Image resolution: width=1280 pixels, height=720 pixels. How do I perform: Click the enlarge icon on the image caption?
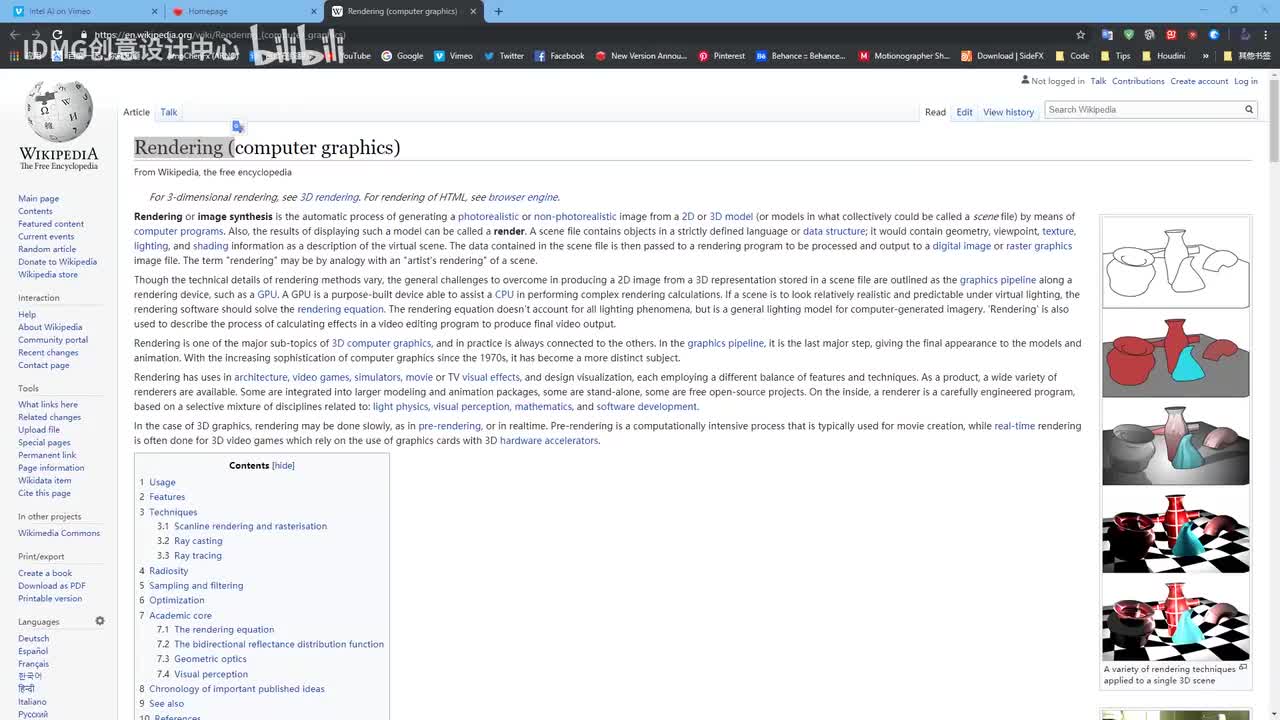point(1243,667)
